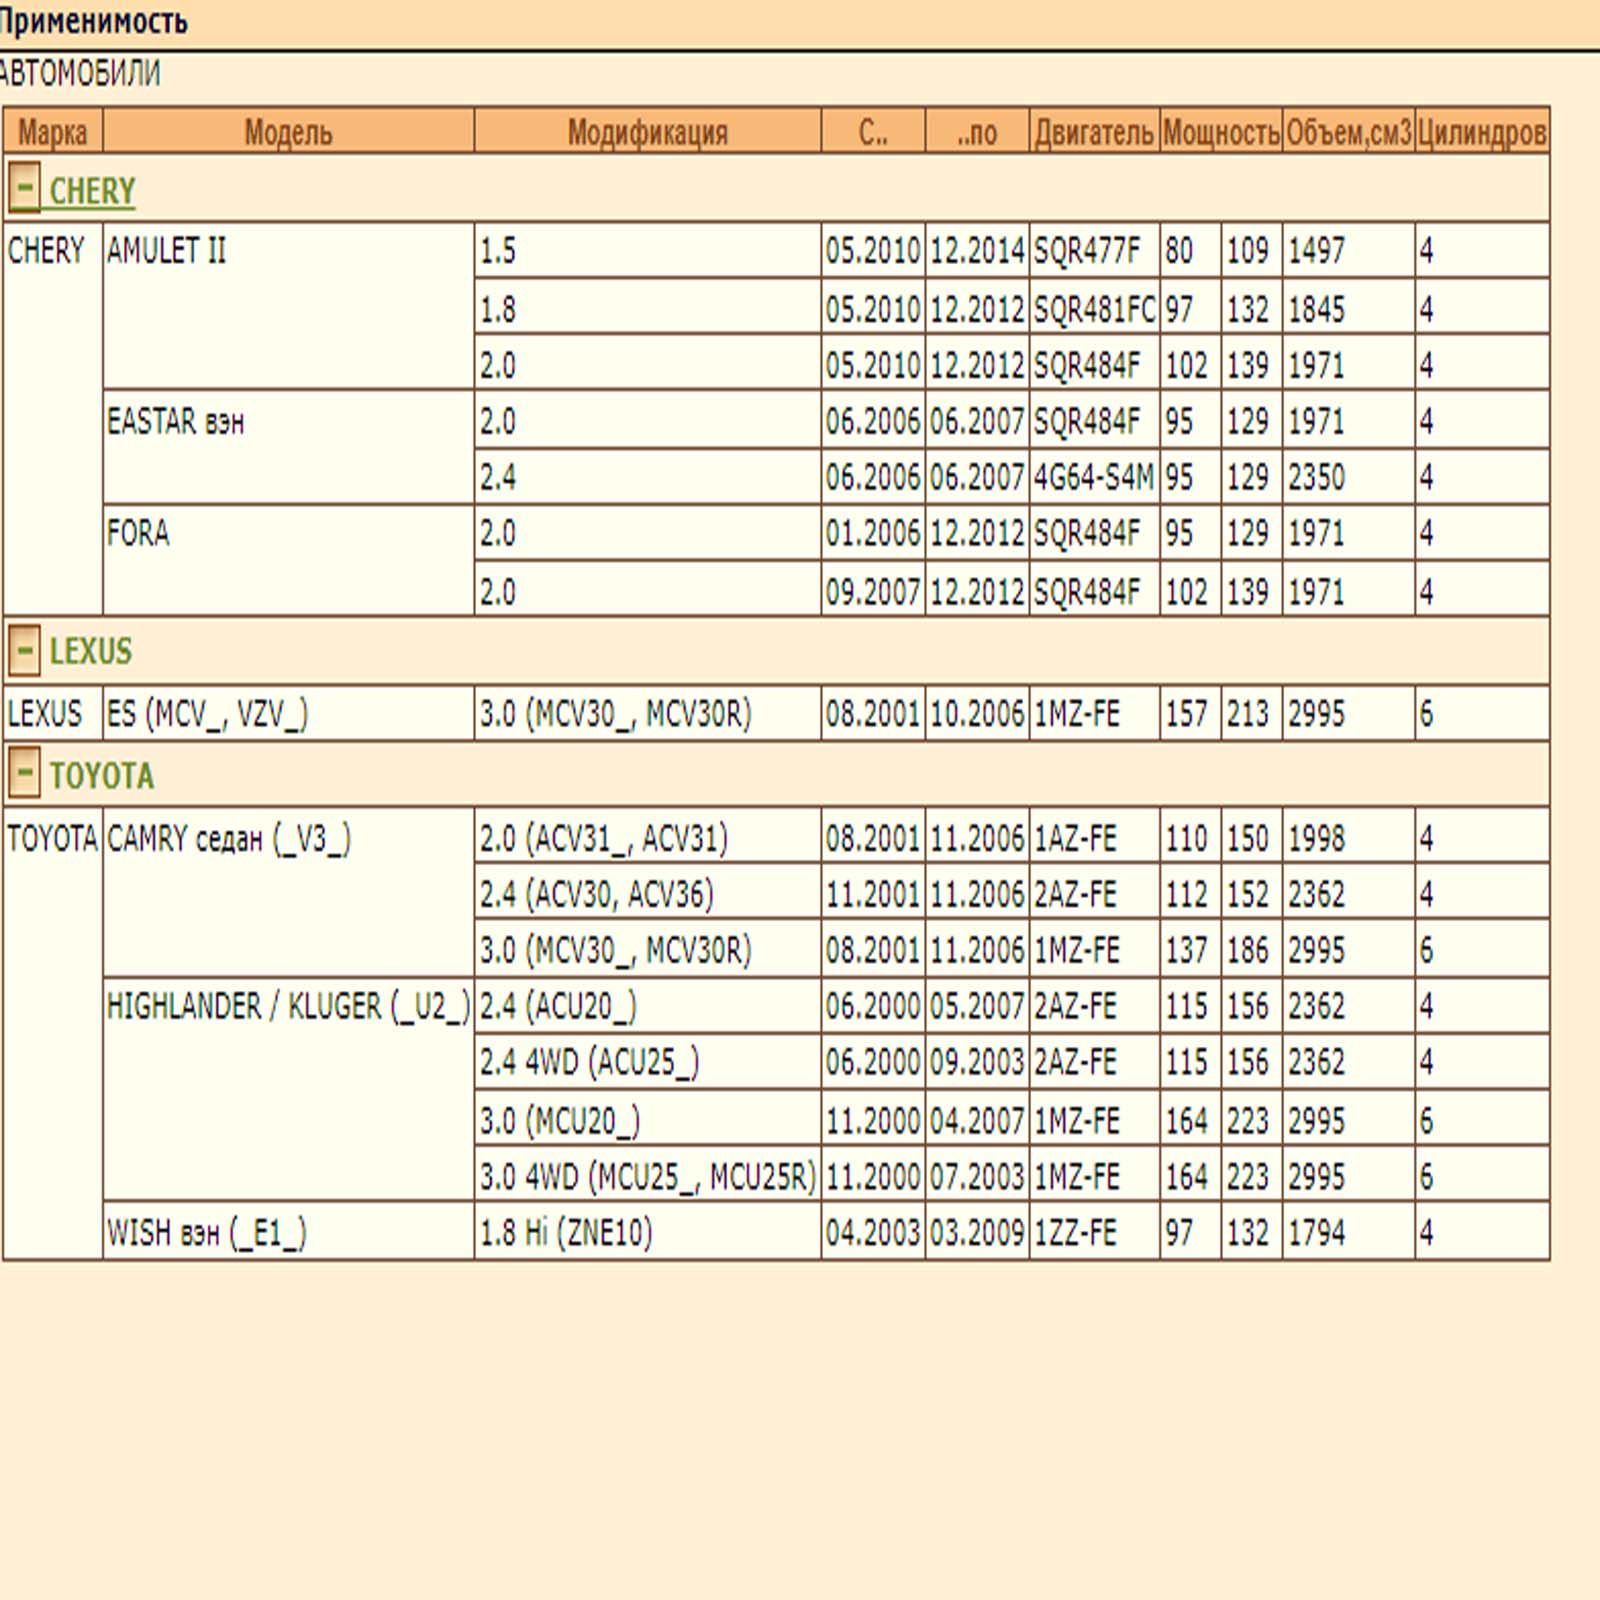
Task: Select the HIGHLANDER / KLUGER (_U2_) cell
Action: pyautogui.click(x=288, y=1089)
